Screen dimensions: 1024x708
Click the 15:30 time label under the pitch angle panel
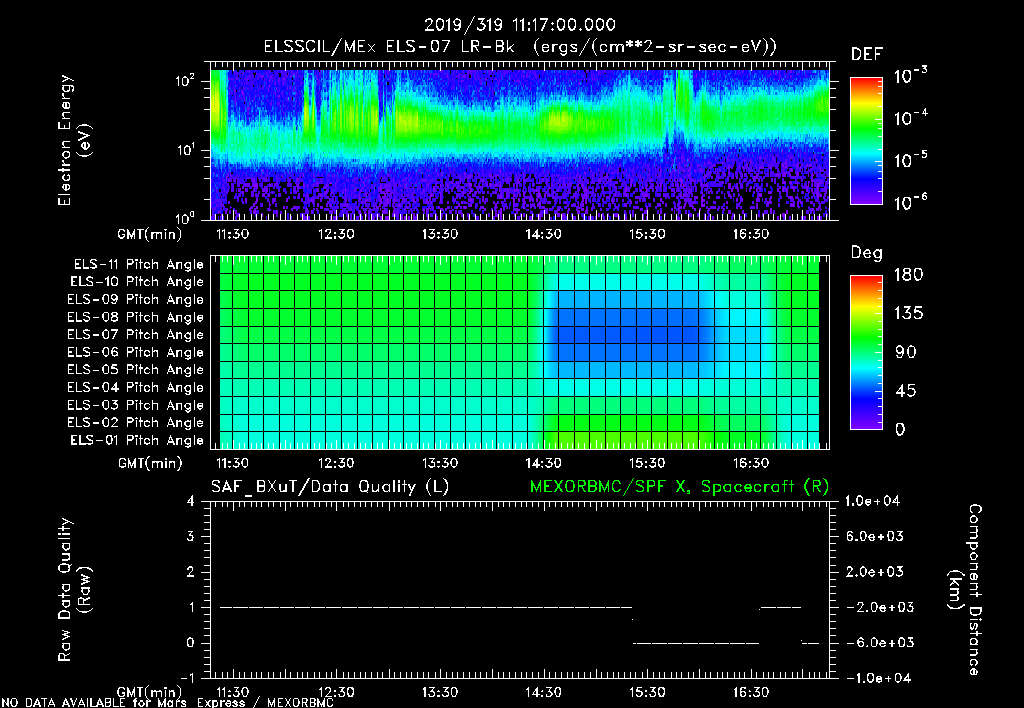[647, 463]
